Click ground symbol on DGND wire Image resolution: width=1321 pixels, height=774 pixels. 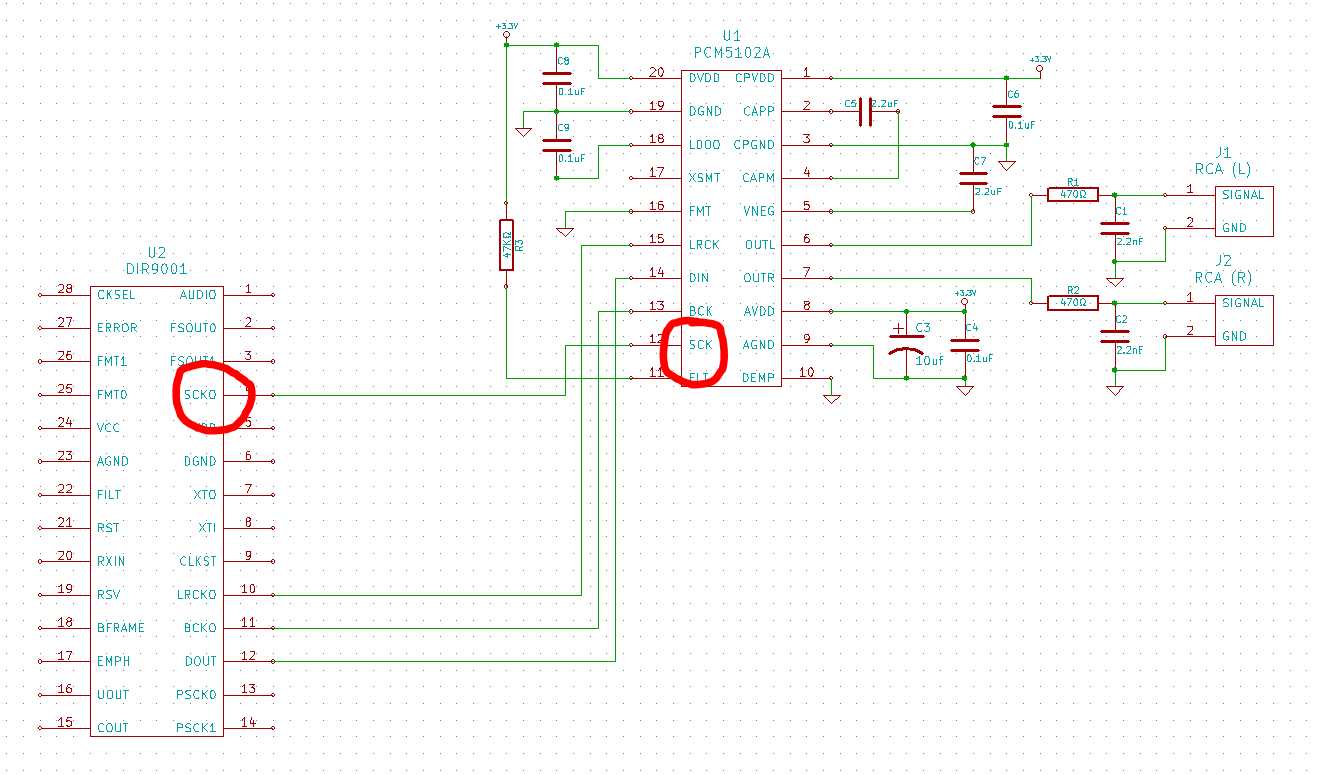coord(523,131)
